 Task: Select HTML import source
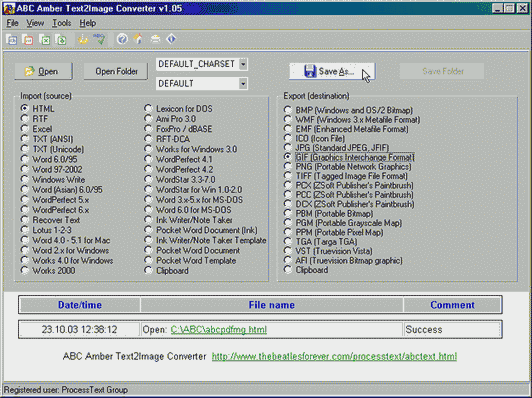pos(37,109)
